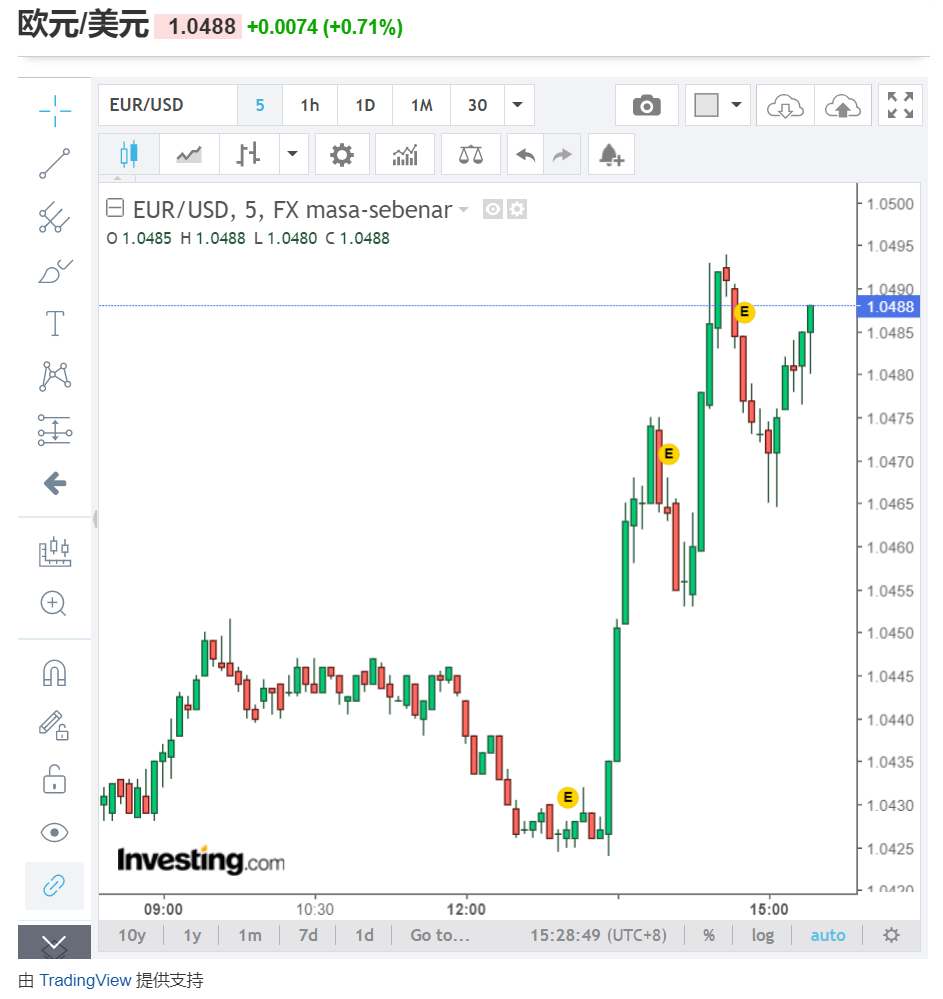943x999 pixels.
Task: Redo last chart action
Action: point(562,154)
